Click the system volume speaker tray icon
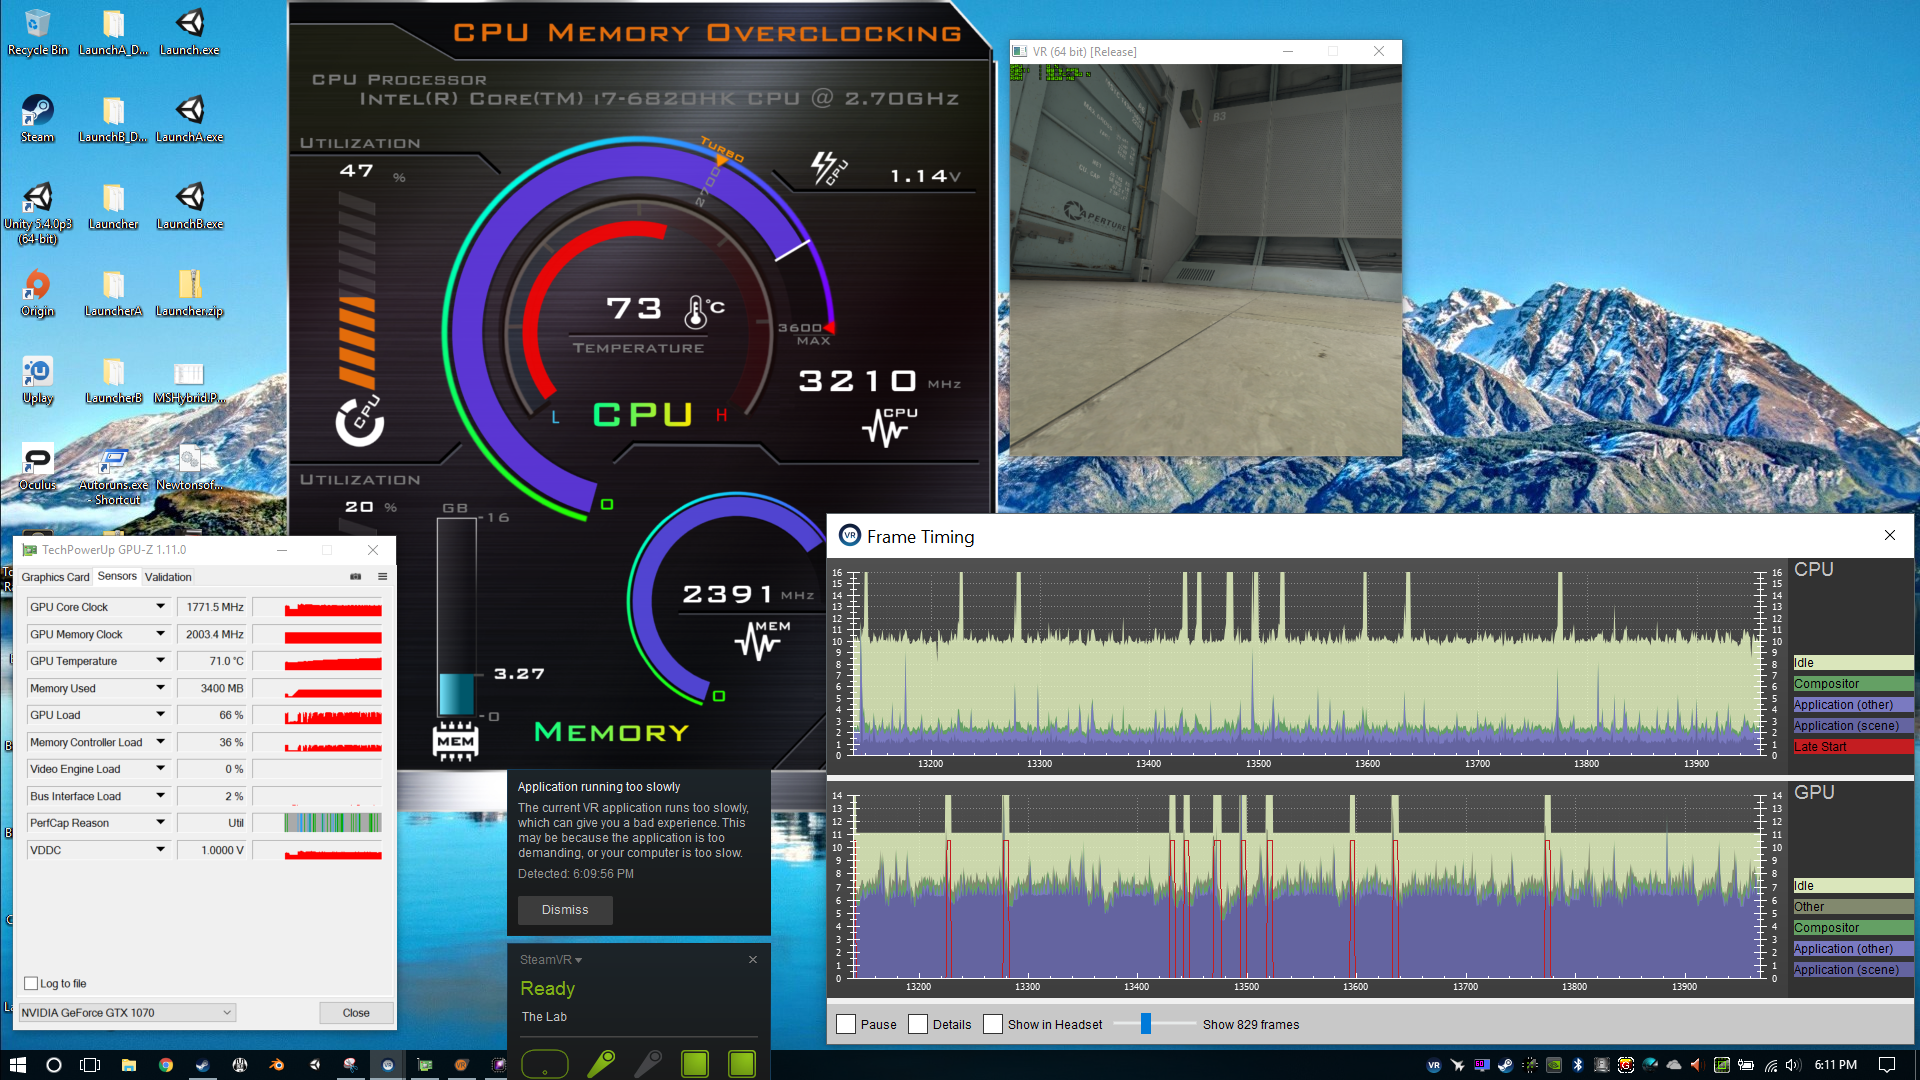The image size is (1920, 1080). (x=1793, y=1065)
